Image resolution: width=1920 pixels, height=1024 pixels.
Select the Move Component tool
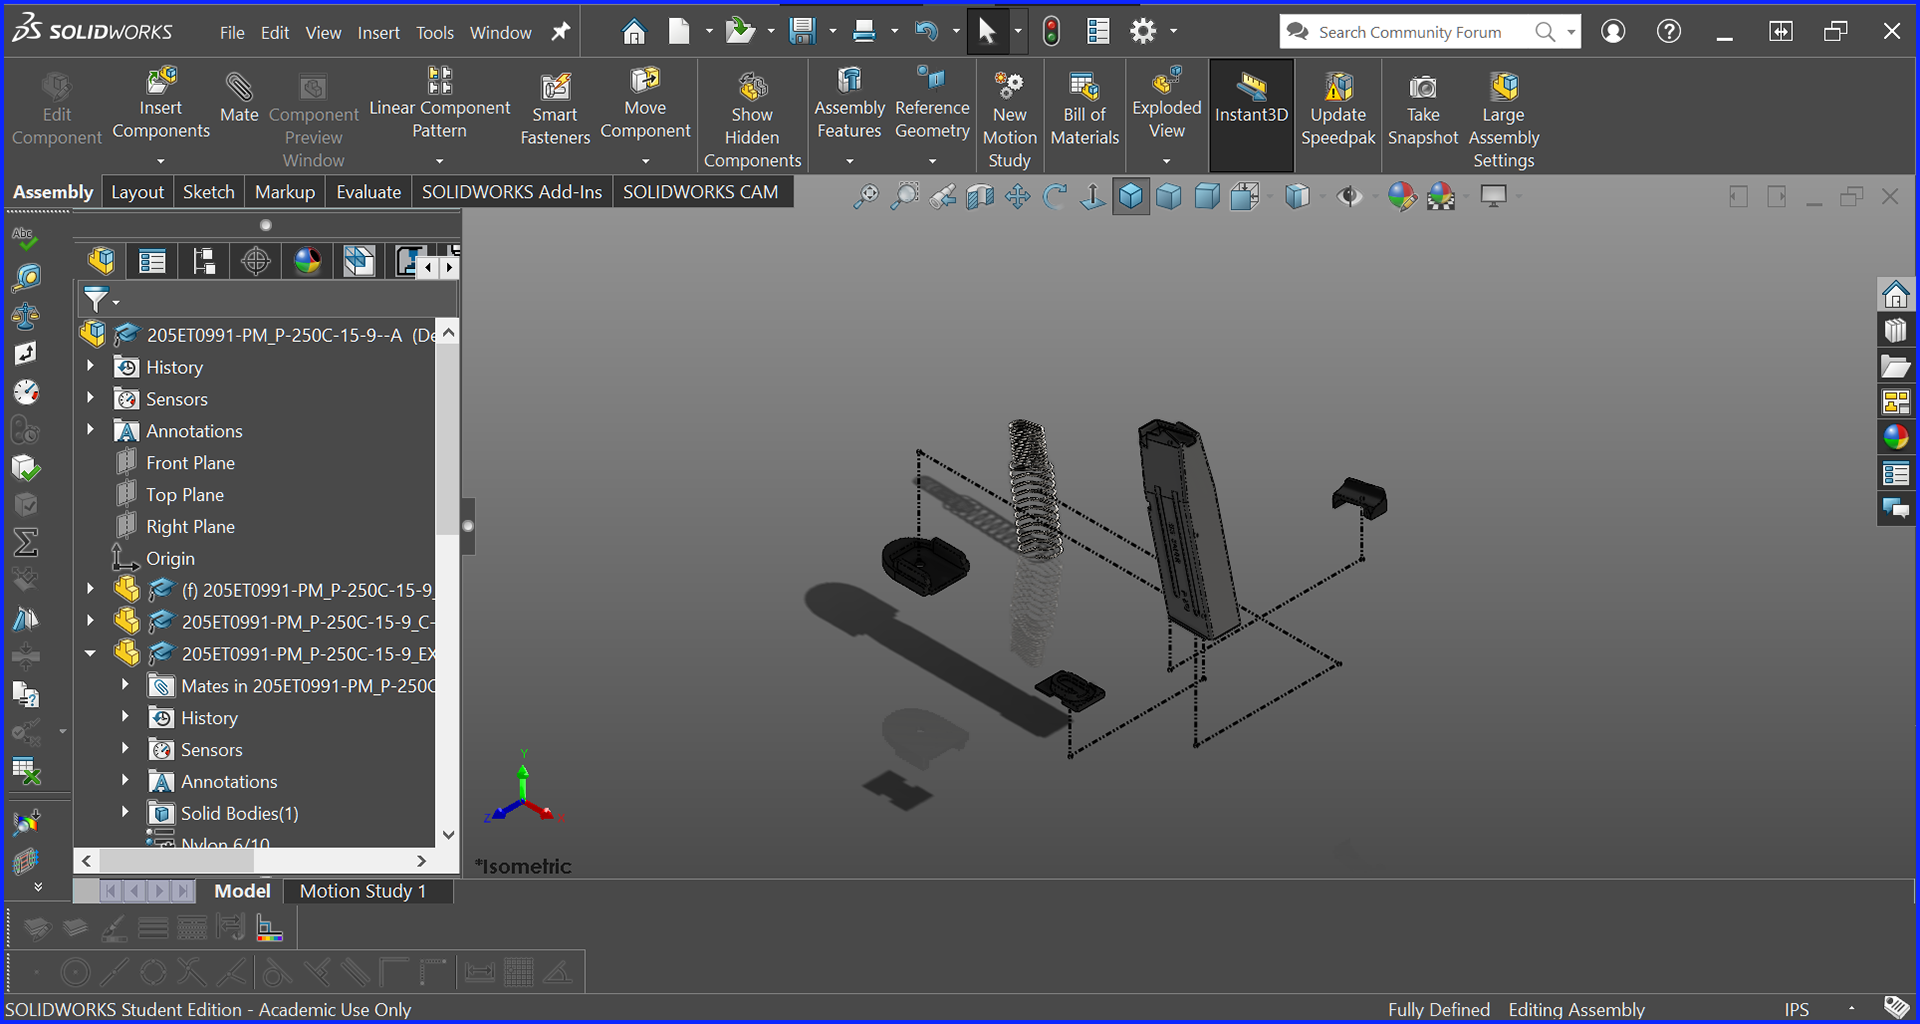coord(645,103)
